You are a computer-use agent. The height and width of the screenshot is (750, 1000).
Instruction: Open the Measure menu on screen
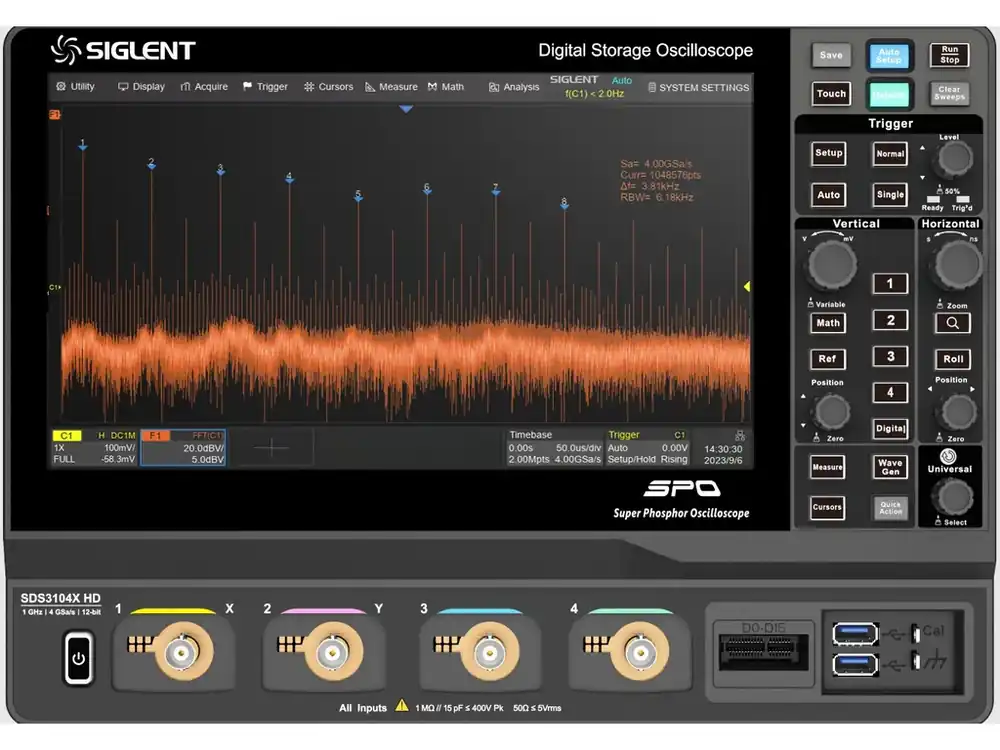click(391, 87)
